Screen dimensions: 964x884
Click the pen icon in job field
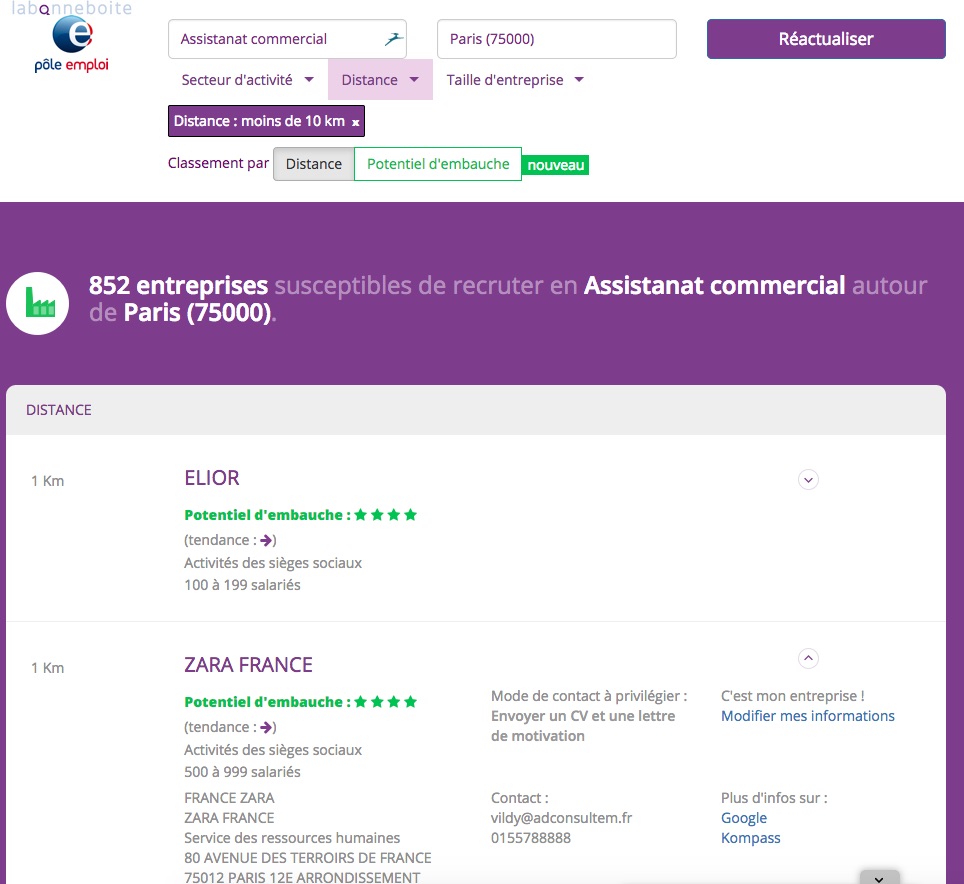pos(393,39)
